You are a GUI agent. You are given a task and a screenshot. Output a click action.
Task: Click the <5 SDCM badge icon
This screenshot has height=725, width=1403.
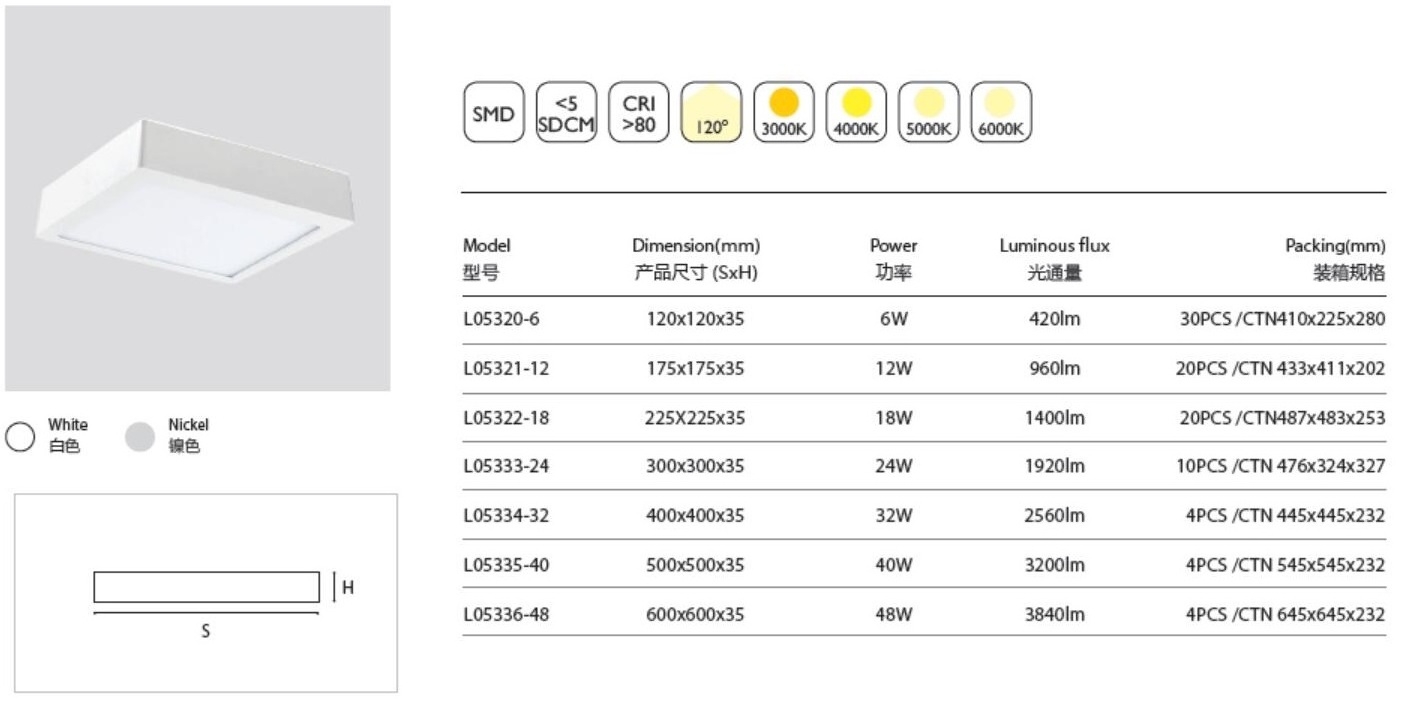click(x=565, y=112)
